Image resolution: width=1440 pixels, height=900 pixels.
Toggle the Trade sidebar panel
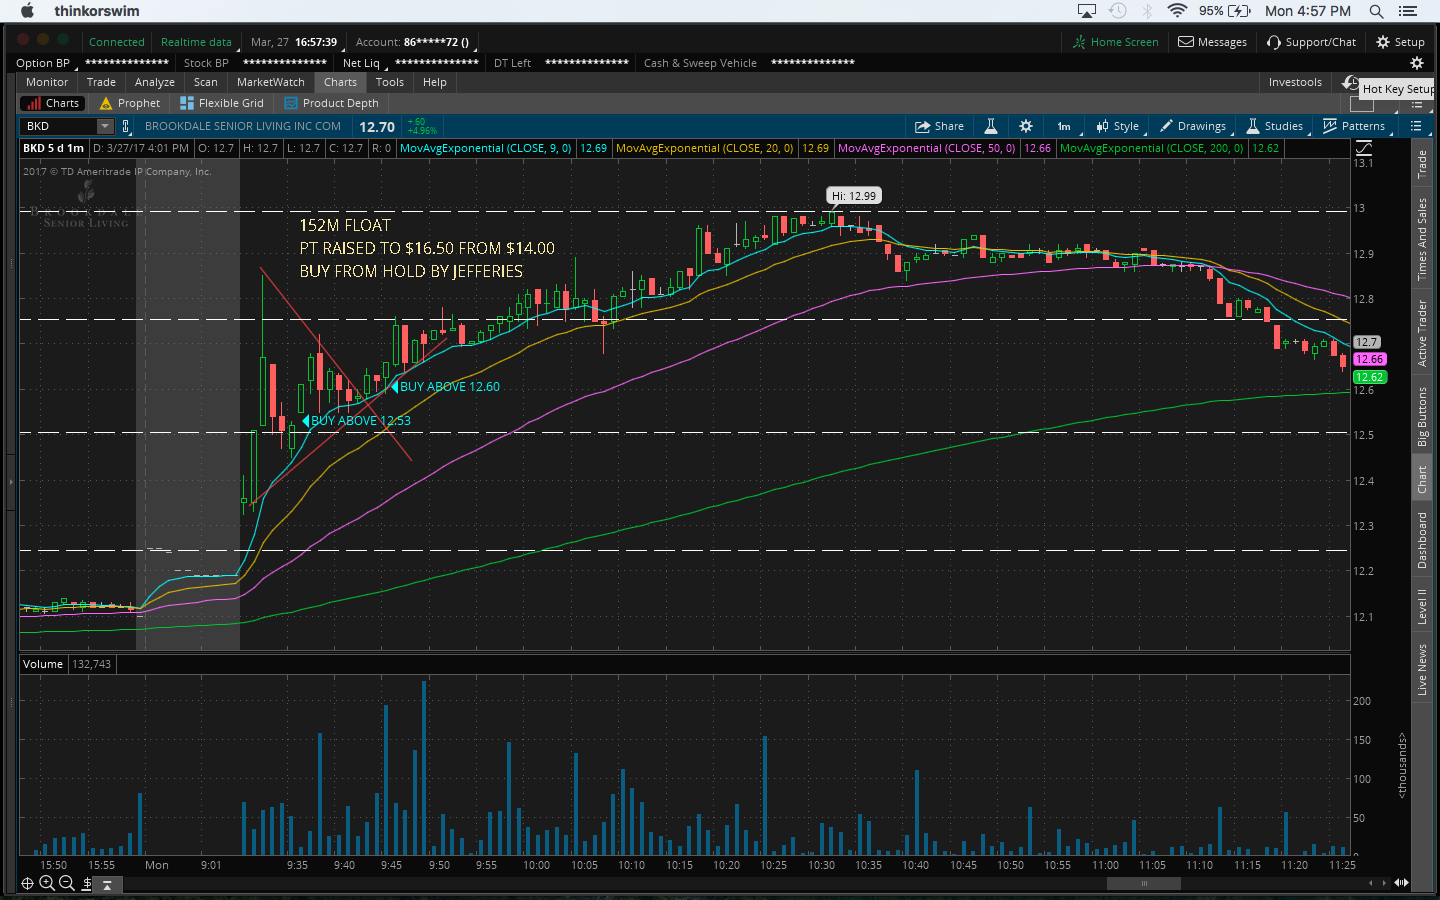(1421, 165)
